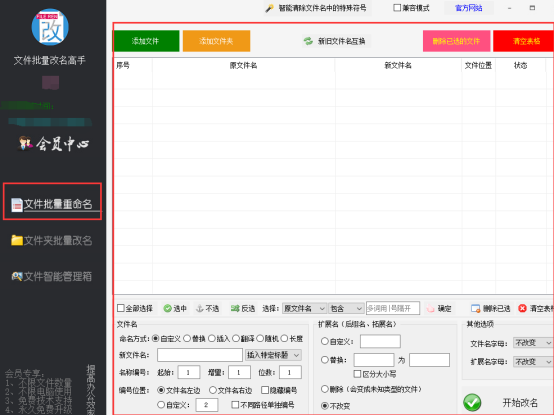Select 随机 naming method radio
Image resolution: width=554 pixels, height=416 pixels.
260,339
